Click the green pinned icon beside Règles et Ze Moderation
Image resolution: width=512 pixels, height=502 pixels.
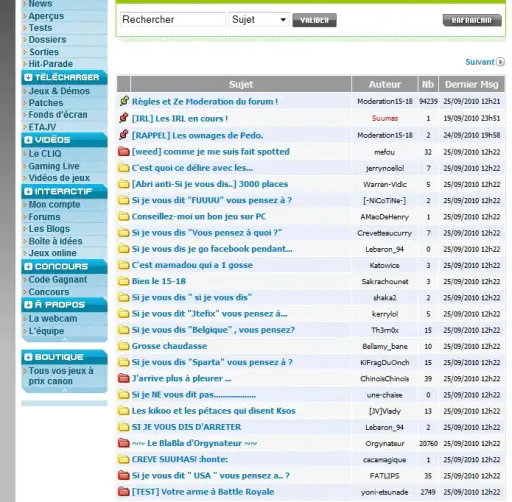tap(124, 101)
